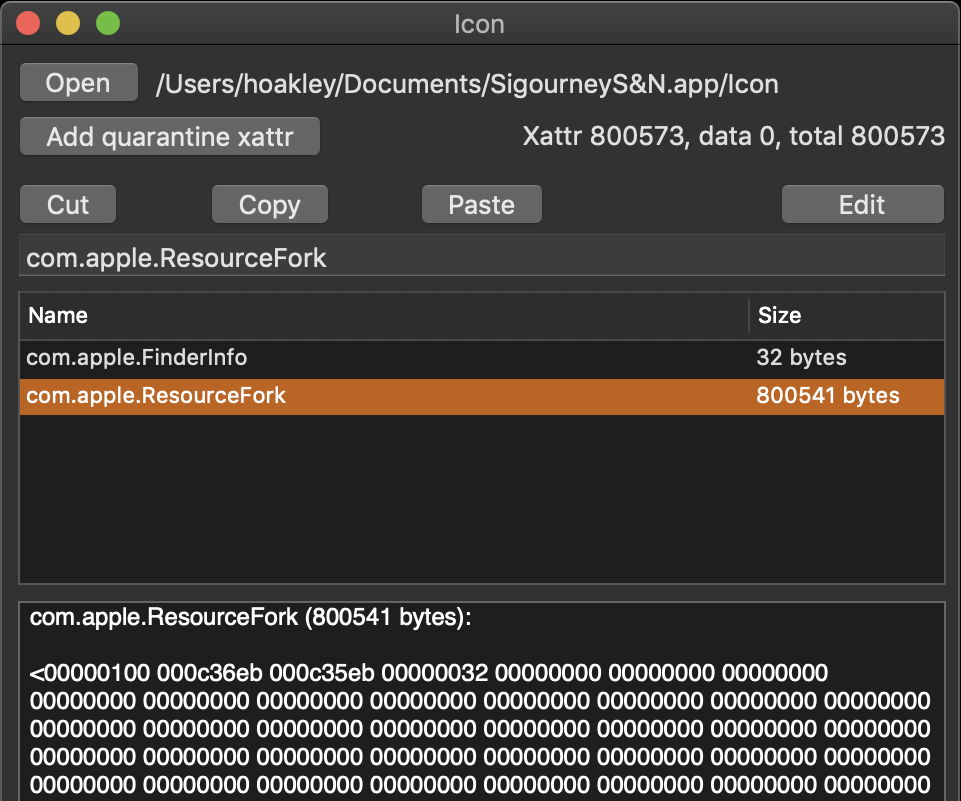The width and height of the screenshot is (961, 801).
Task: Click the hex line starting <00000100
Action: click(428, 673)
